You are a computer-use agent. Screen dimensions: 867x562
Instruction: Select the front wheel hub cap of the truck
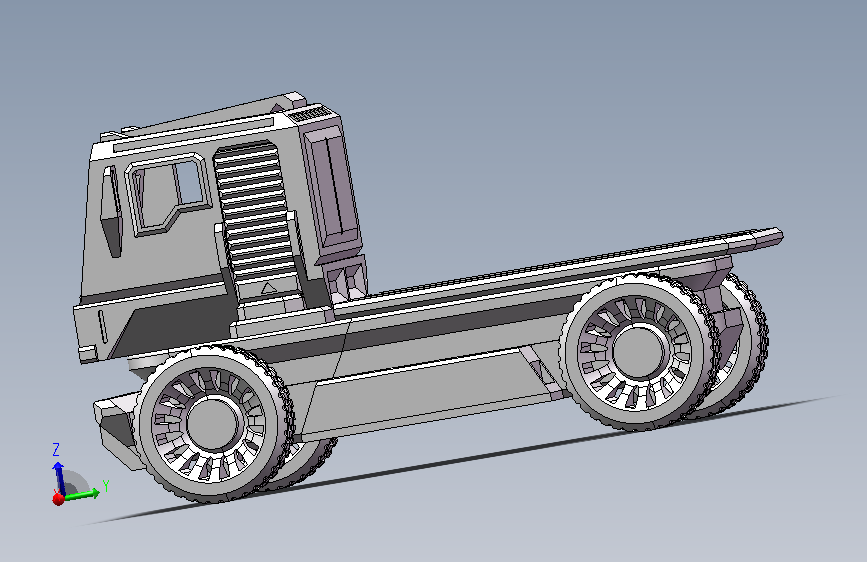point(213,424)
